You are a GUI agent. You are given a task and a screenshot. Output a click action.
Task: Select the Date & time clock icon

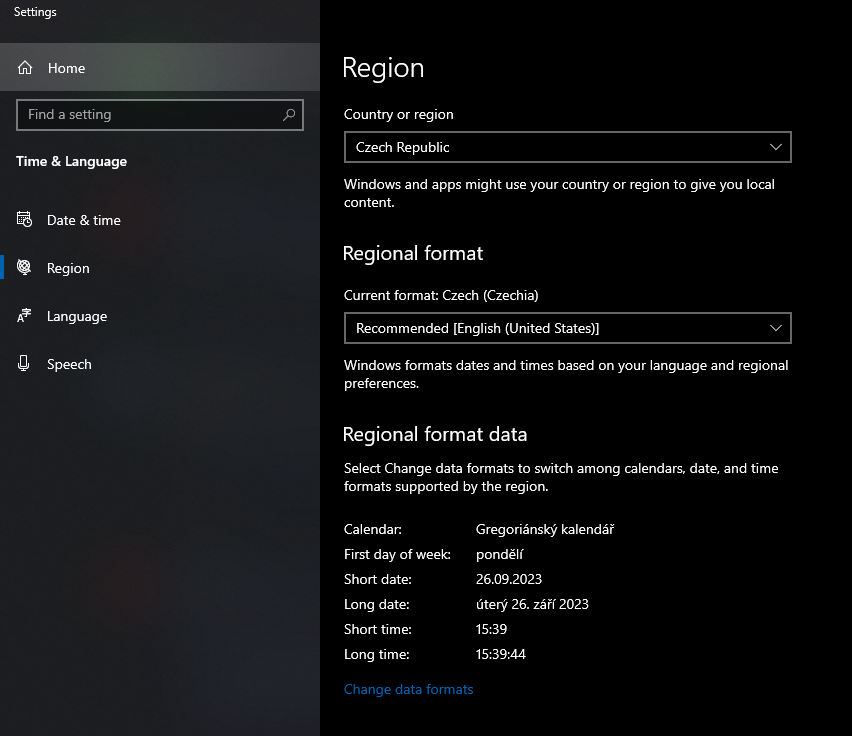pos(23,220)
